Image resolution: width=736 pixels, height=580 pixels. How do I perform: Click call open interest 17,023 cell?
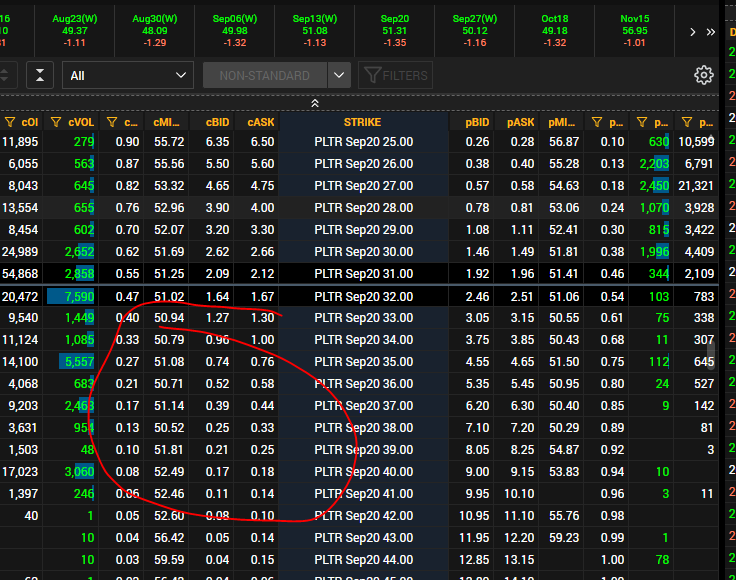(x=20, y=472)
